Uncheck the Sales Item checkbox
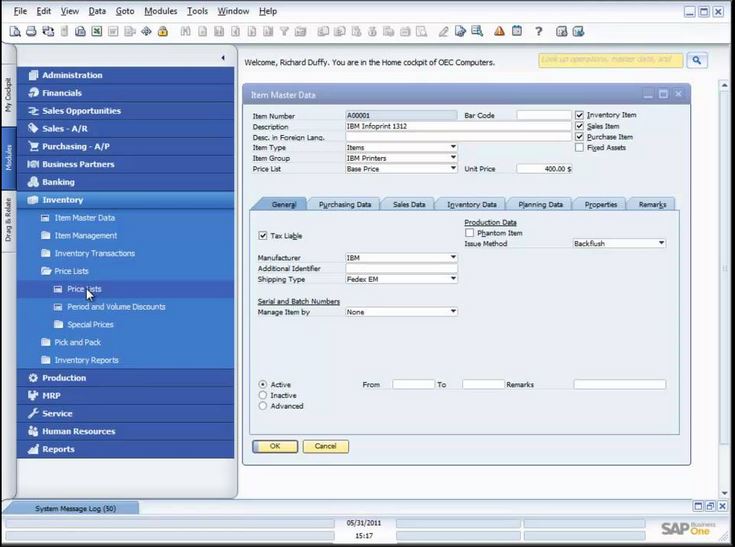 [579, 126]
